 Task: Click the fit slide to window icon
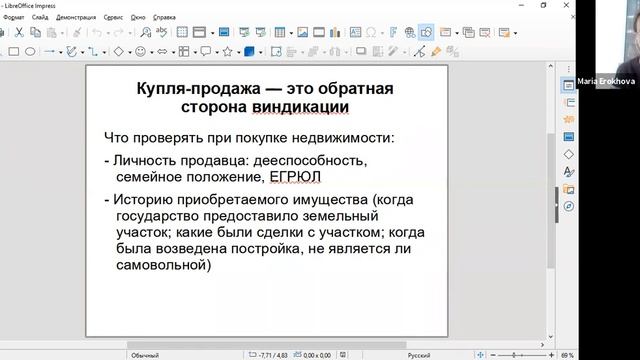[480, 355]
